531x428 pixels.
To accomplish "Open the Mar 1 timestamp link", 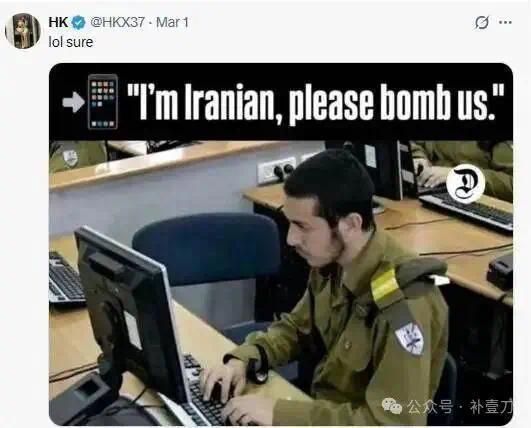I will click(x=172, y=22).
